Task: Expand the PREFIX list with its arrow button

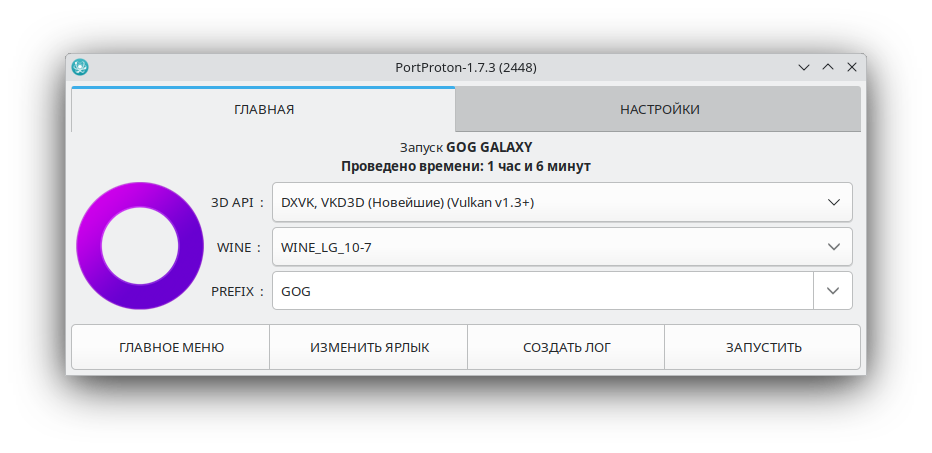Action: [833, 291]
